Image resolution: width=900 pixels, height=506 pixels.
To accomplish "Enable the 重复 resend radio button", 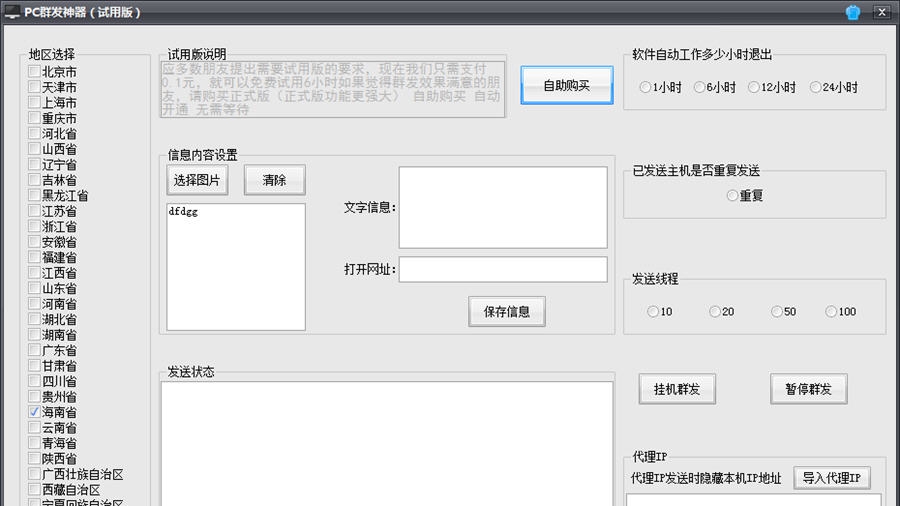I will [x=732, y=196].
